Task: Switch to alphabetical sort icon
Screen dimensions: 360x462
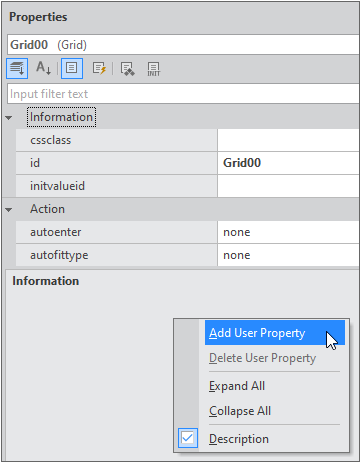Action: (x=43, y=68)
